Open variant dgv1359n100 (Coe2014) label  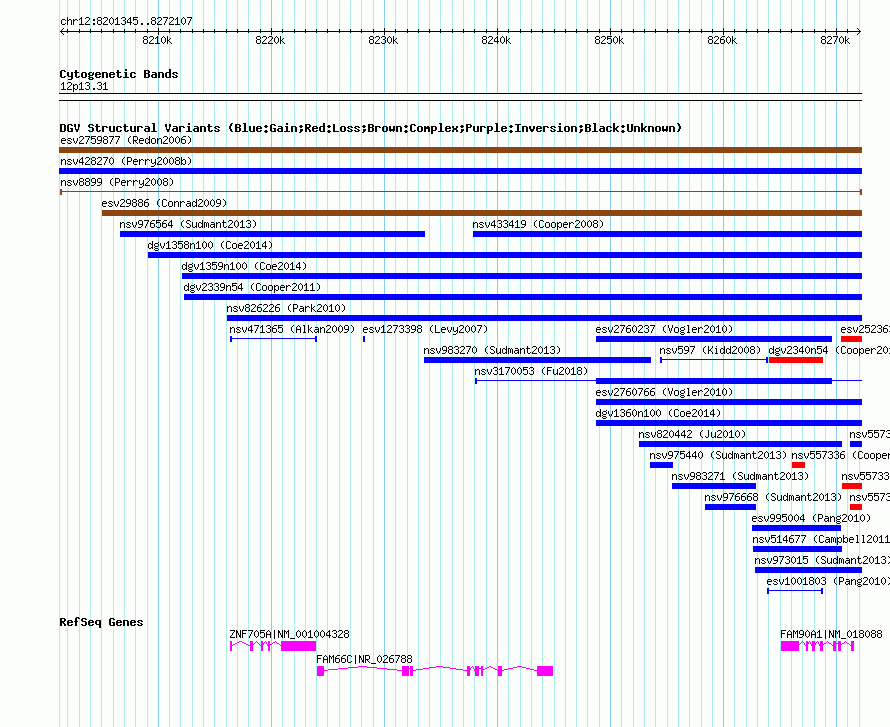pos(244,266)
